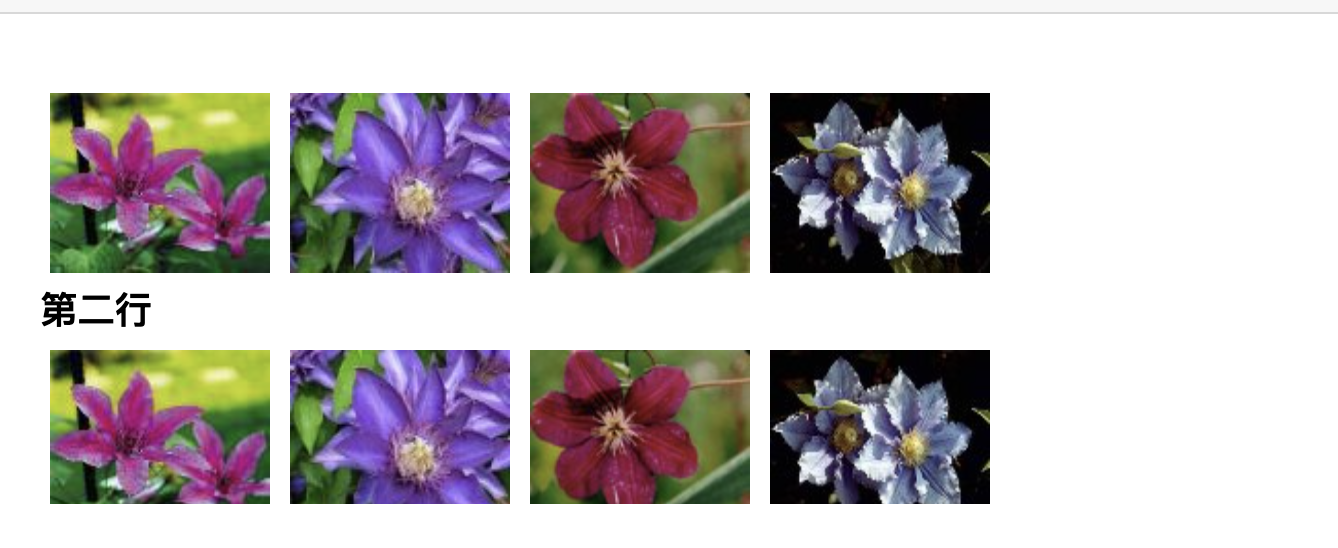The image size is (1338, 548).
Task: Open the purple clematis image in second row
Action: point(400,427)
